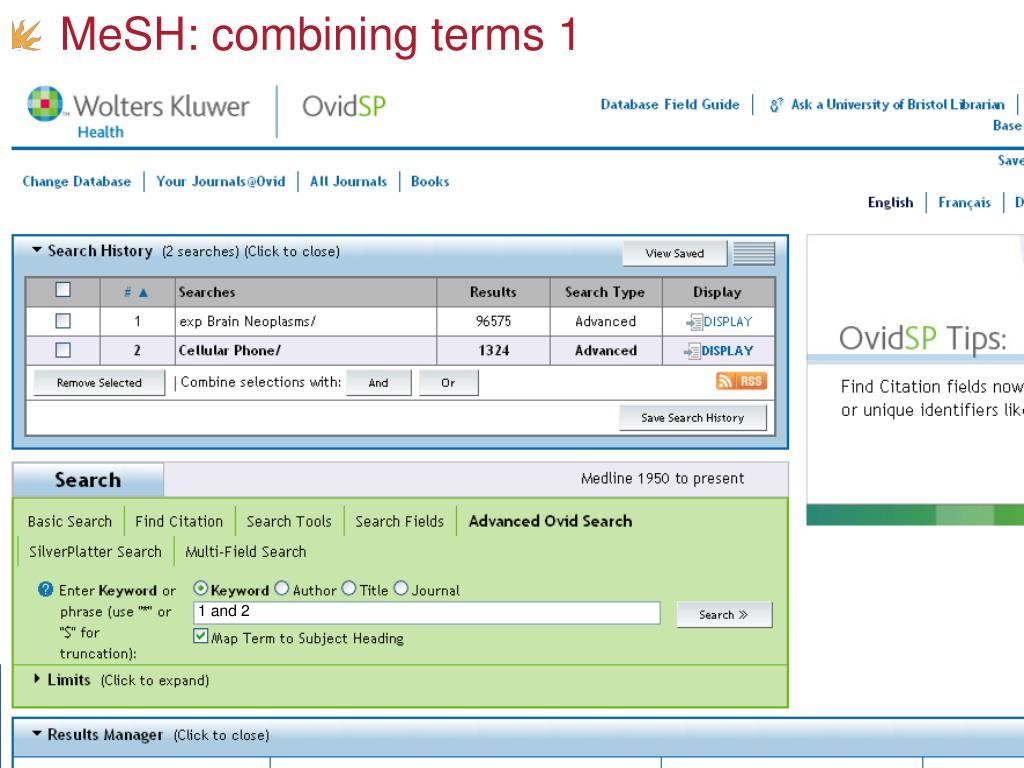Viewport: 1024px width, 768px height.
Task: Click the 1324 results value
Action: pos(493,351)
